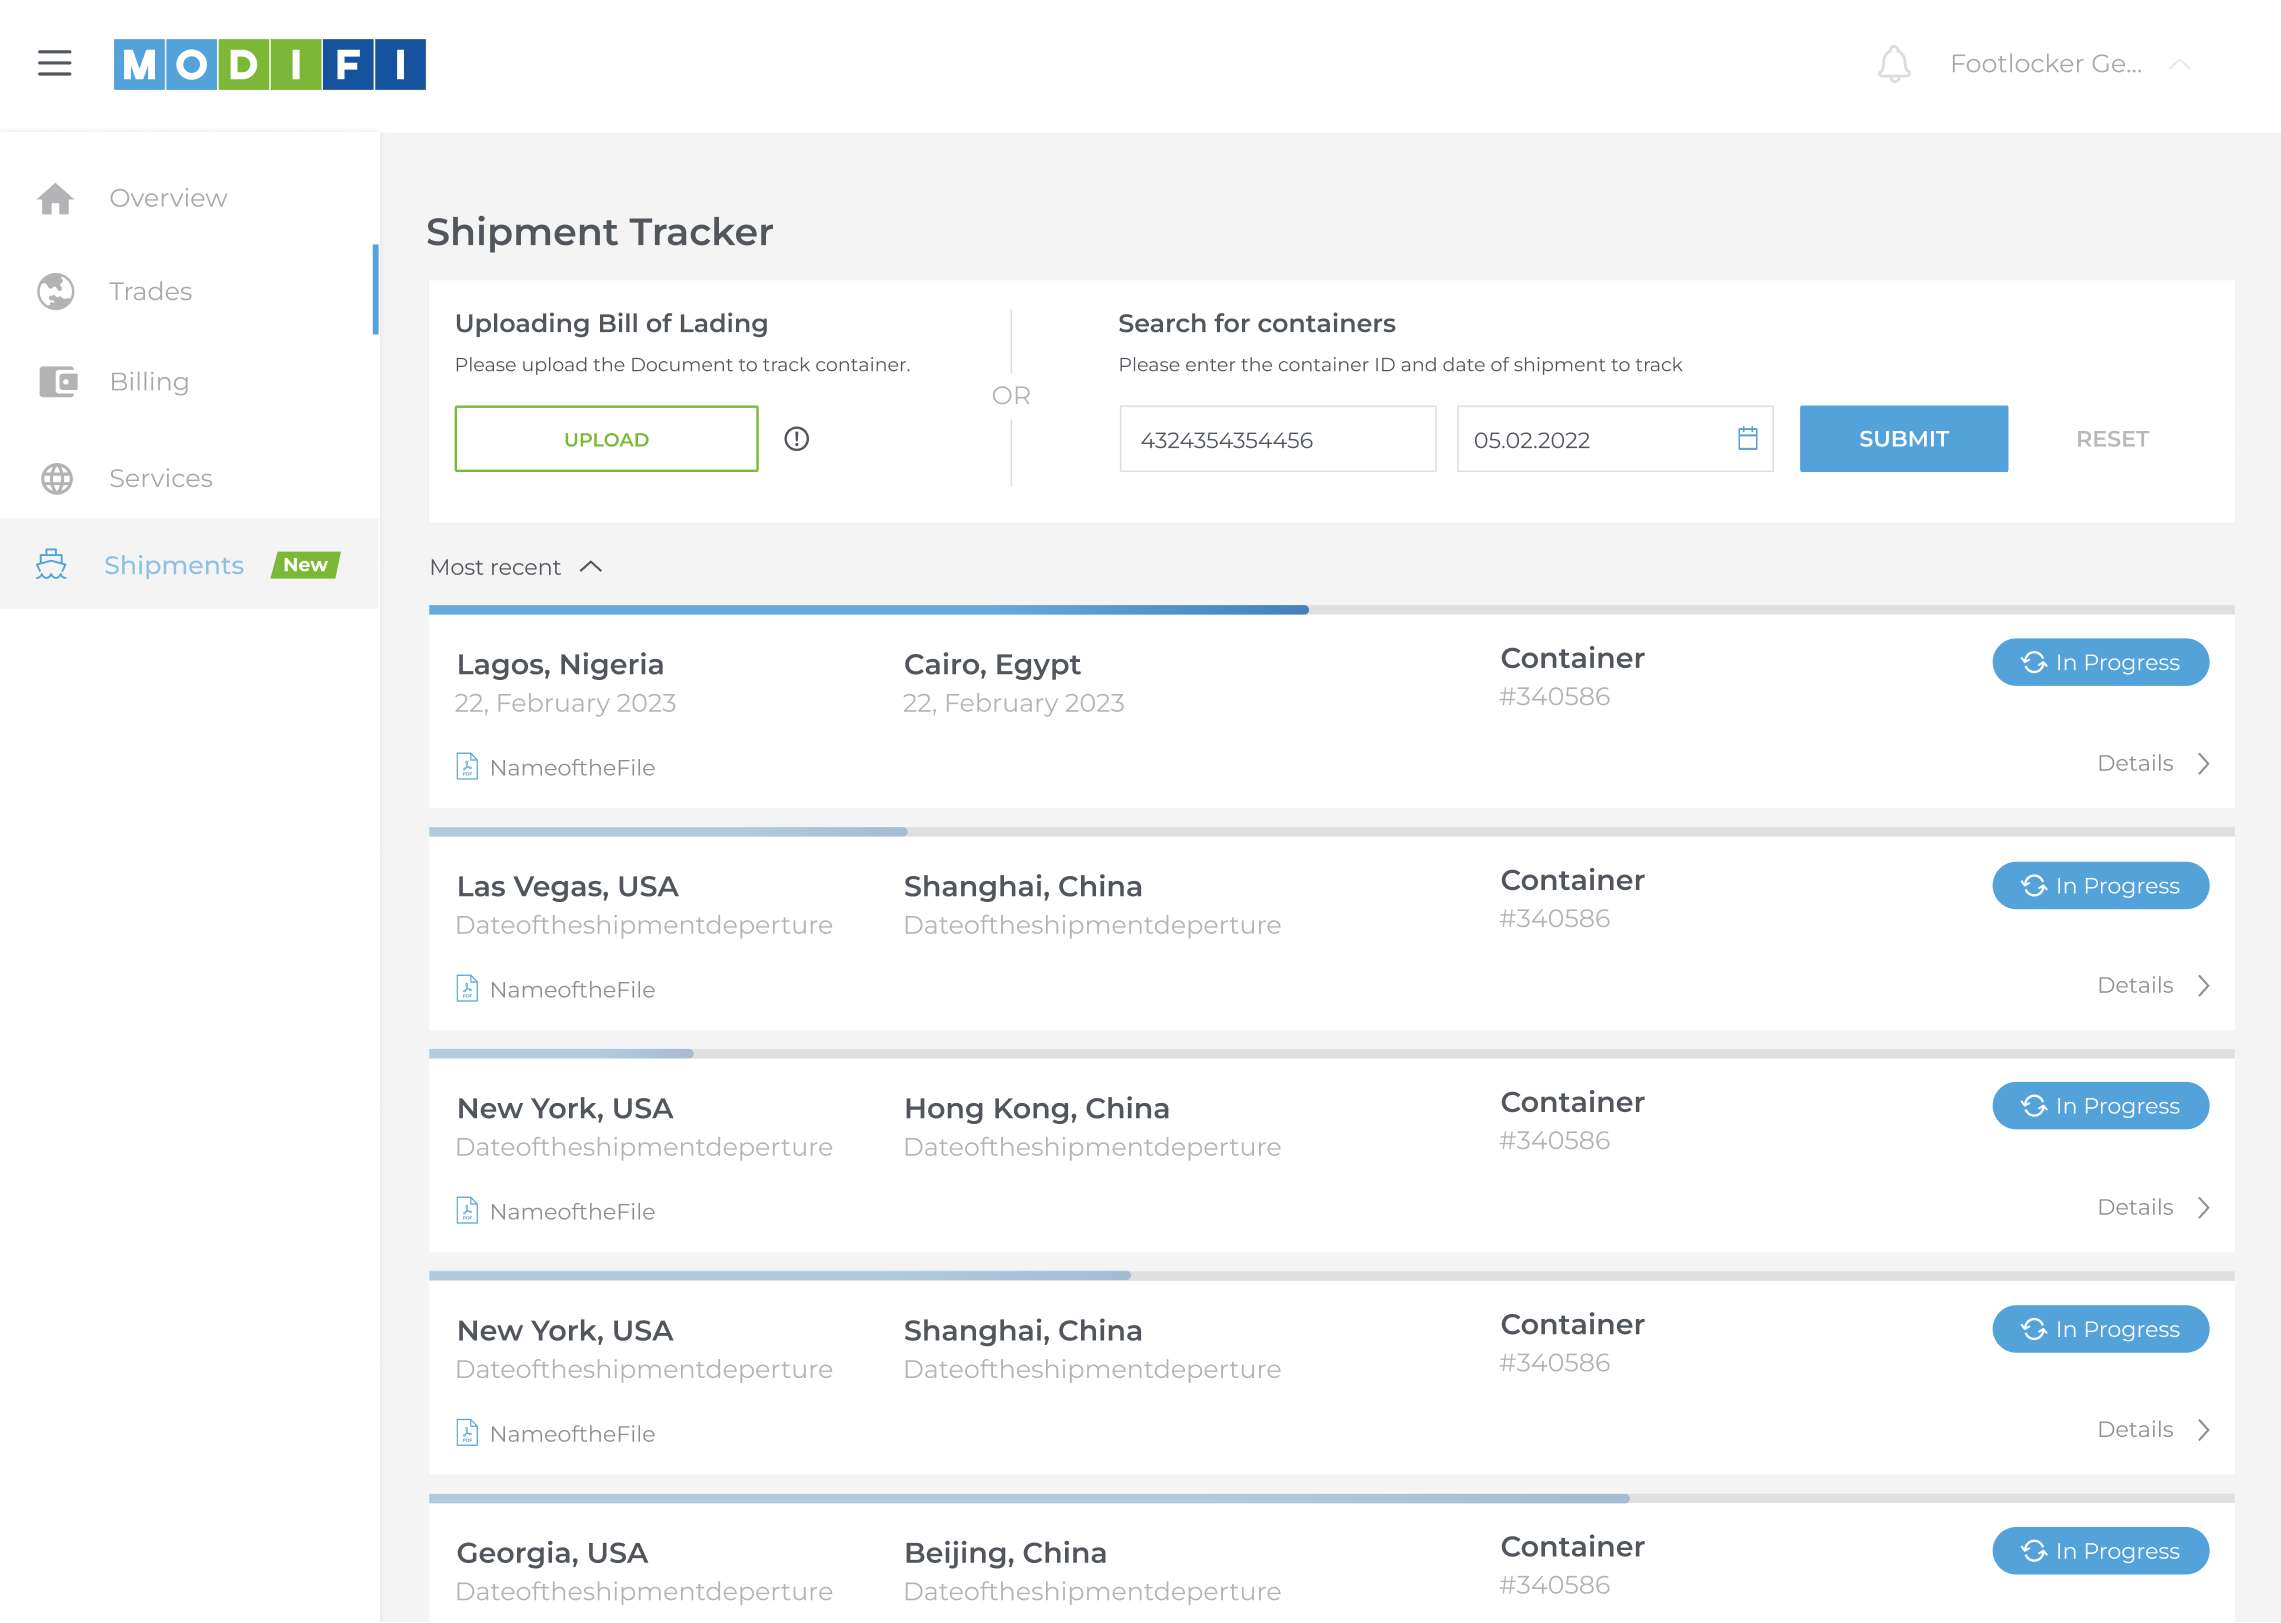Click the Overview home icon
The image size is (2281, 1623).
coord(56,198)
